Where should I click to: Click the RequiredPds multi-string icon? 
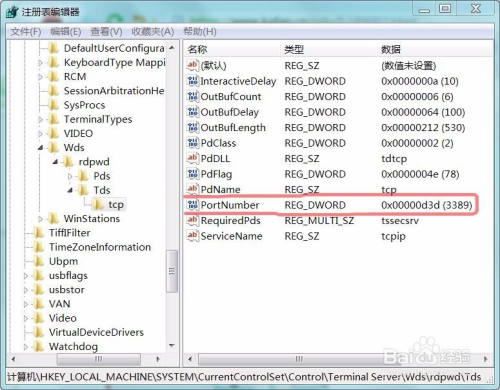(x=193, y=220)
